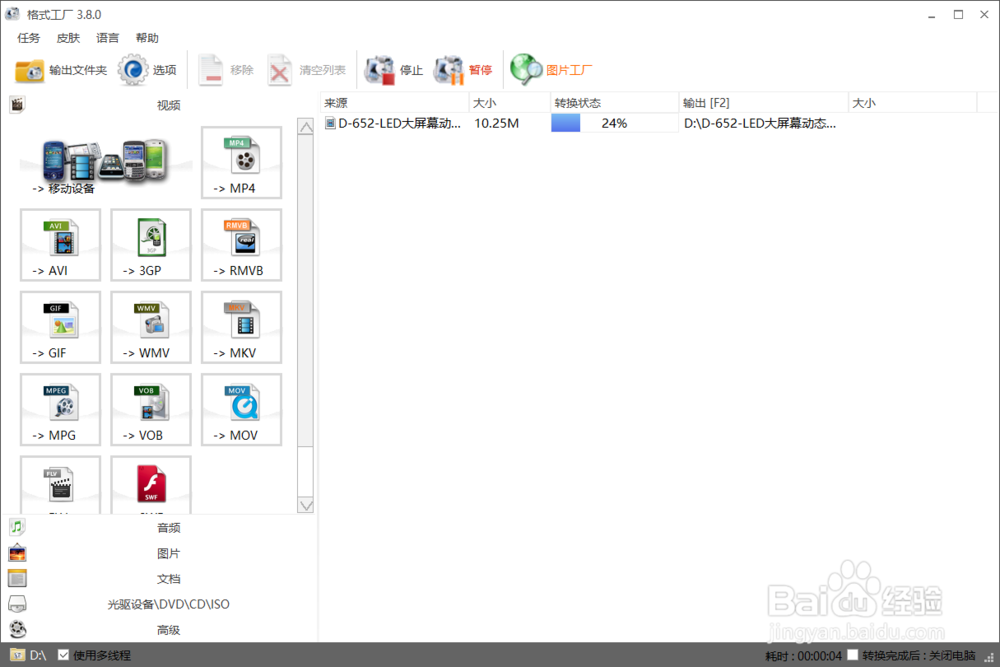Choose the -> WMV conversion tile
1000x667 pixels.
point(151,327)
